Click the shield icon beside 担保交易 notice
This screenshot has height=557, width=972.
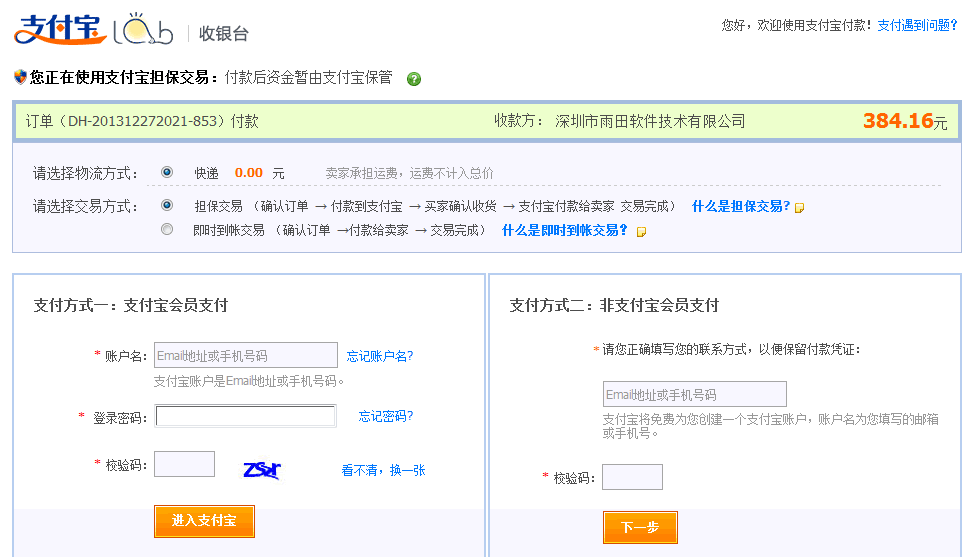[20, 77]
